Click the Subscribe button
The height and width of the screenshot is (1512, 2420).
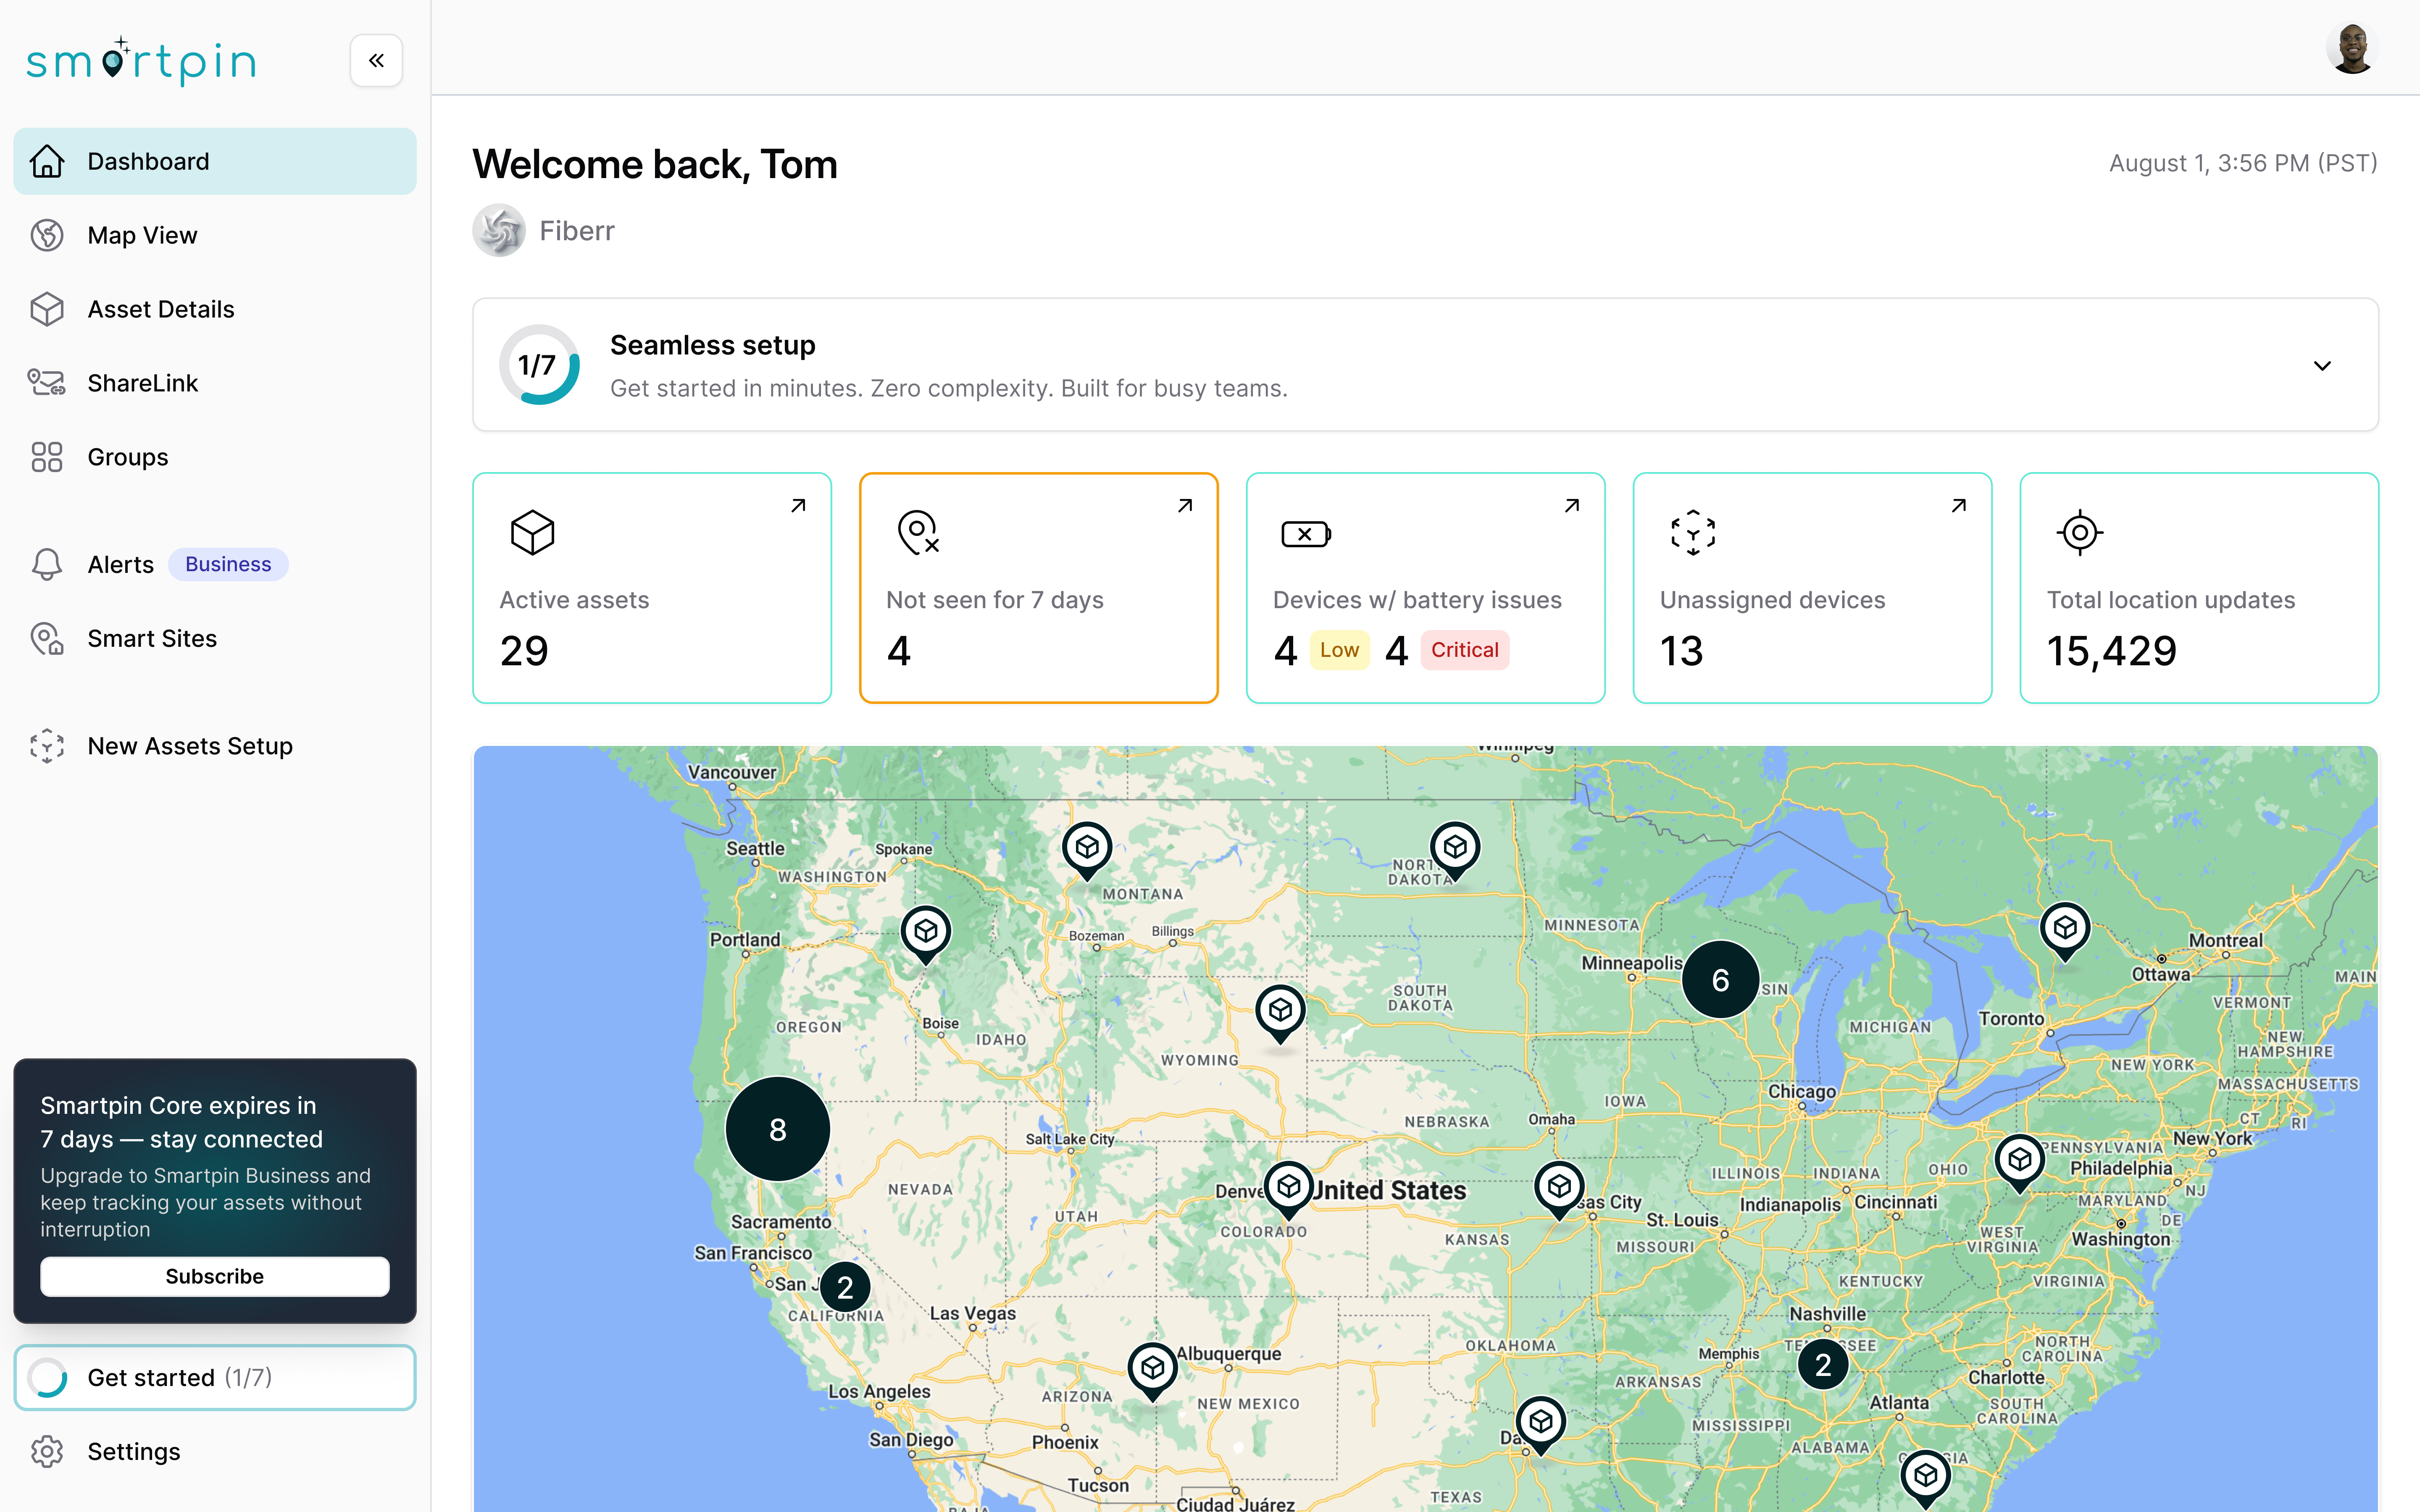point(214,1276)
